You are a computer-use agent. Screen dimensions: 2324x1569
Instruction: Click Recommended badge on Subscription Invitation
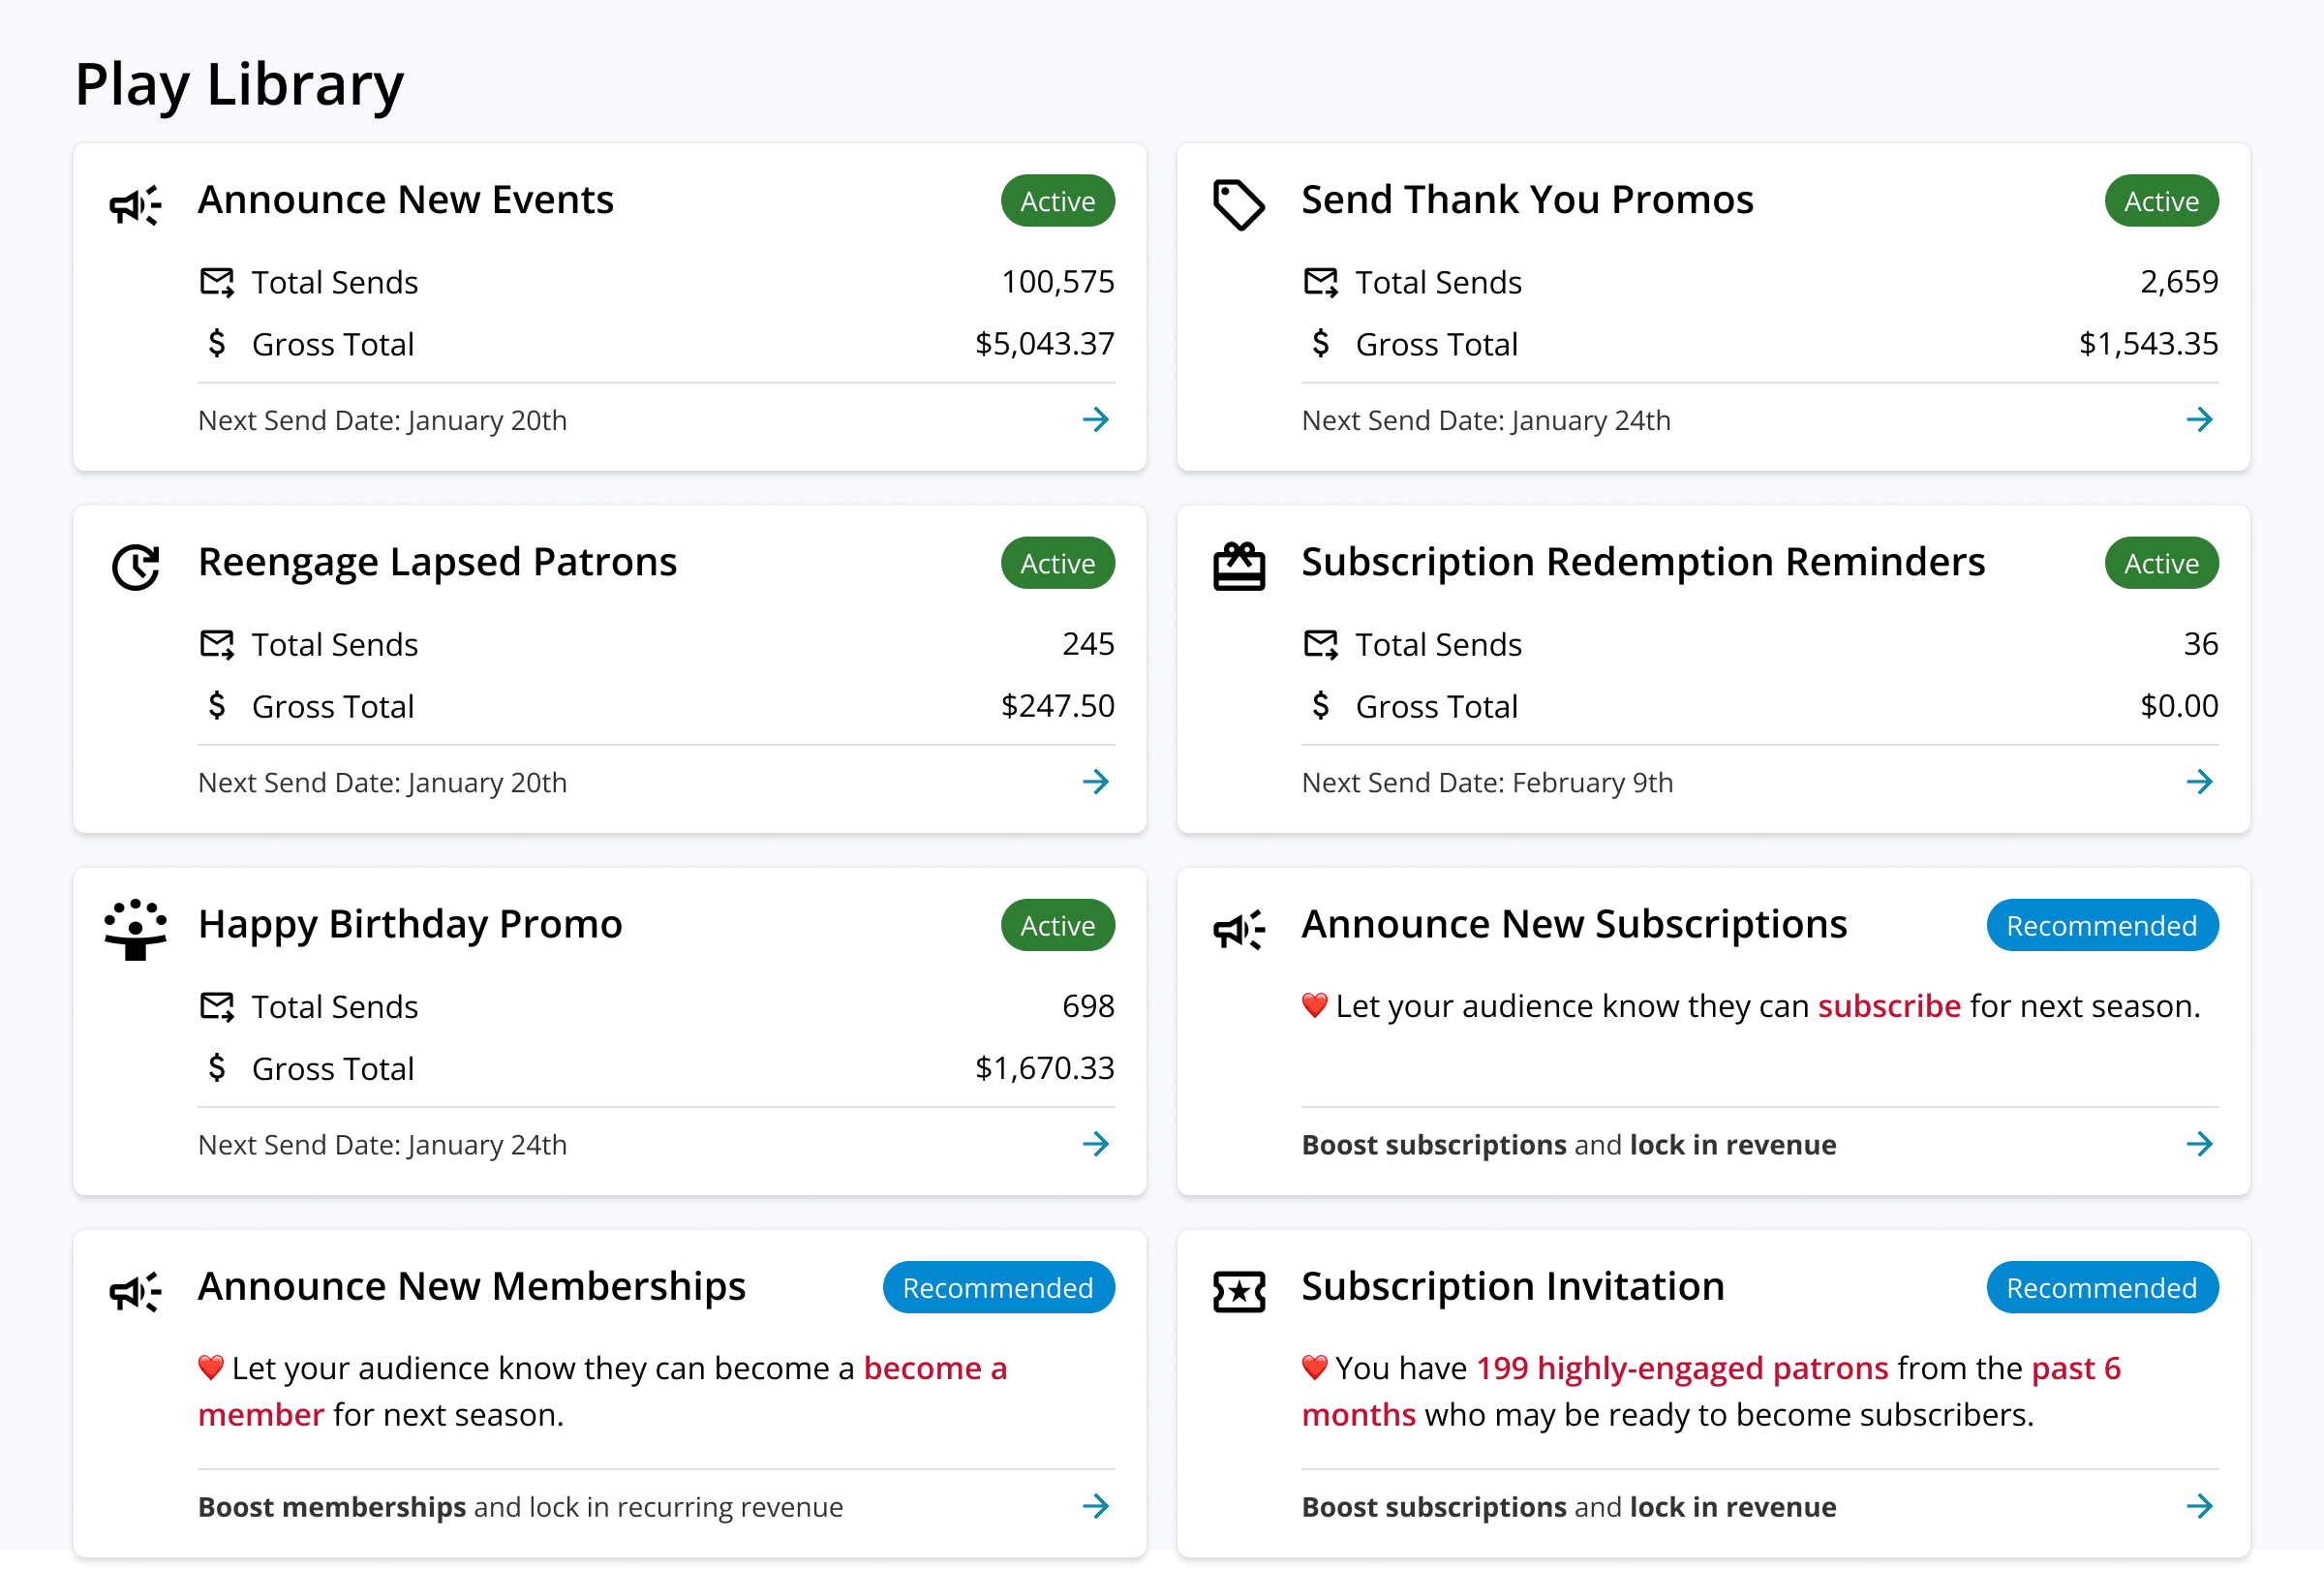coord(2102,1287)
